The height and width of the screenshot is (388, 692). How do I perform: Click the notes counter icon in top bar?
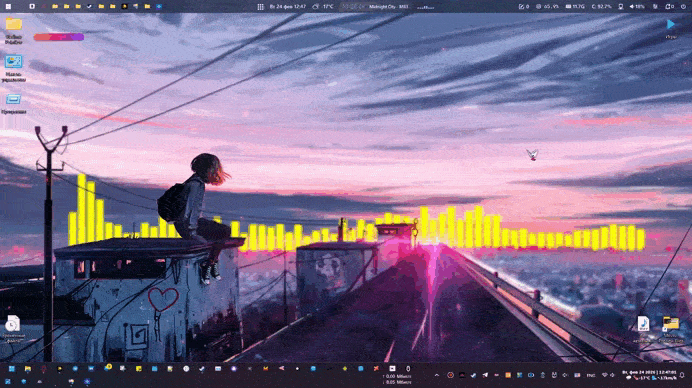coord(524,7)
